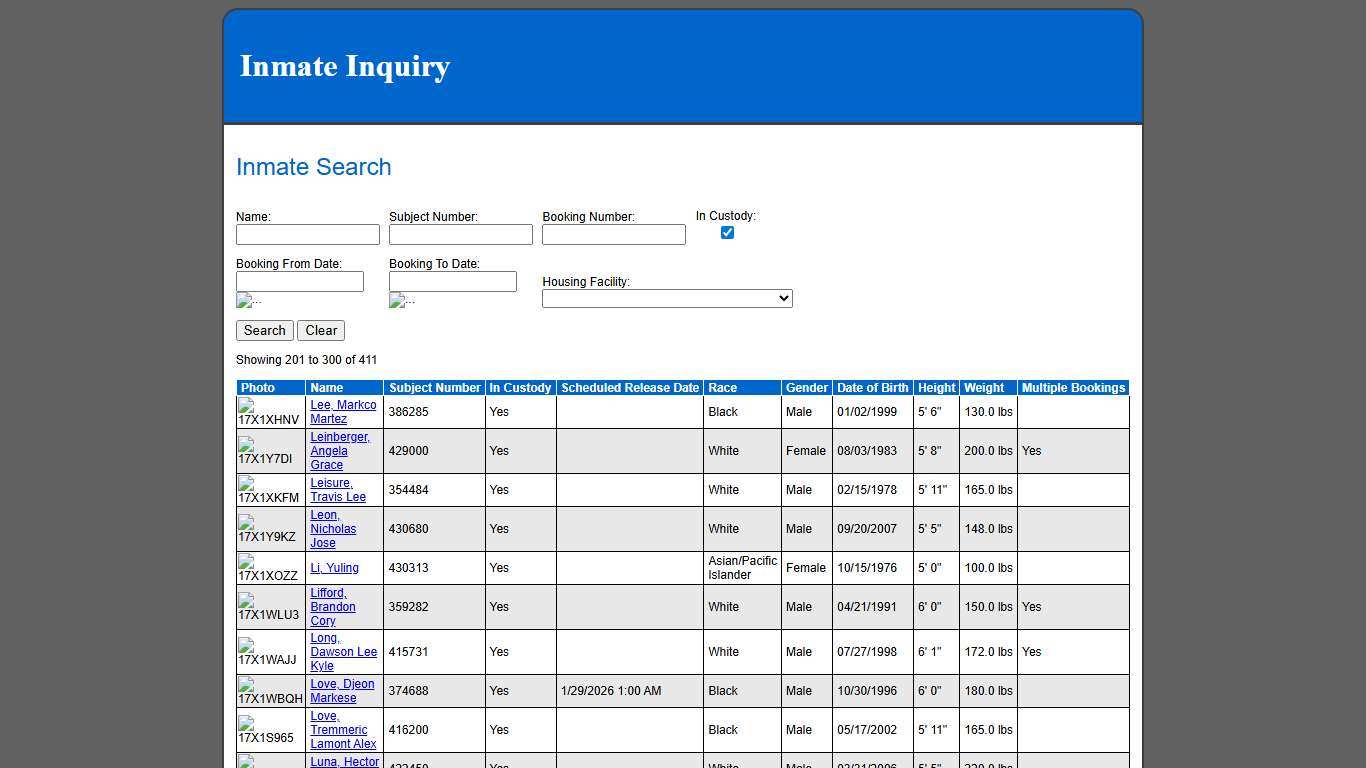1366x768 pixels.
Task: Open the record for Lee, Markco Martez
Action: pyautogui.click(x=343, y=412)
